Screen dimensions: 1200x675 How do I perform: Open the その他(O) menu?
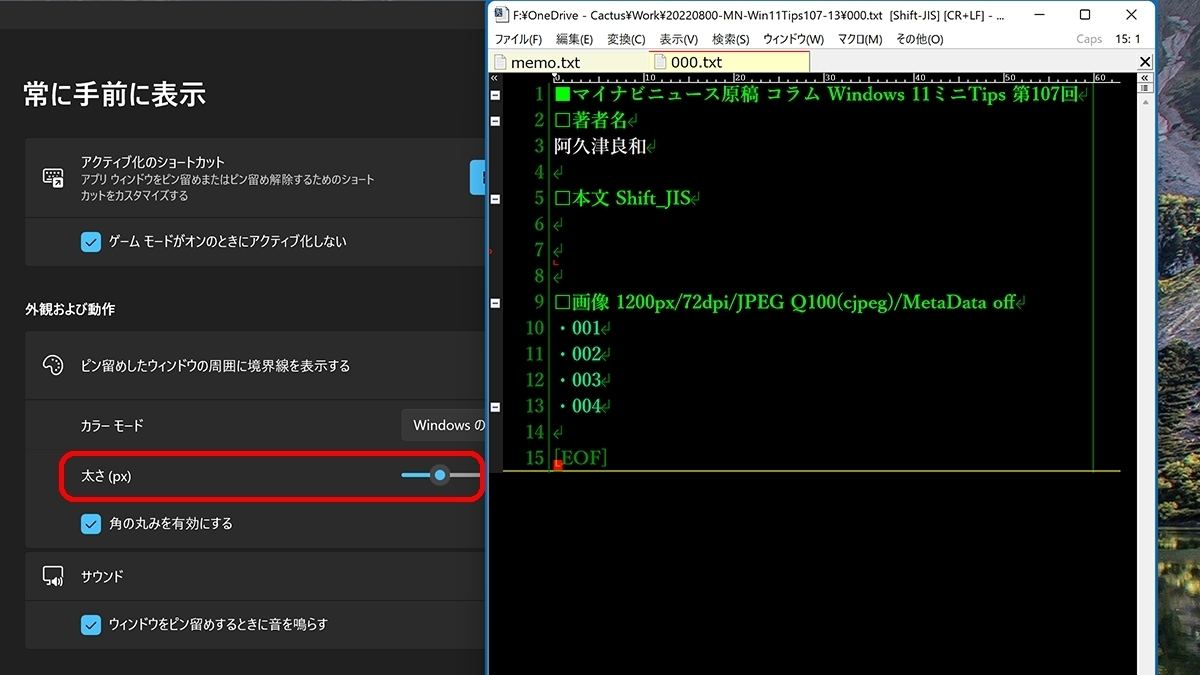point(919,39)
